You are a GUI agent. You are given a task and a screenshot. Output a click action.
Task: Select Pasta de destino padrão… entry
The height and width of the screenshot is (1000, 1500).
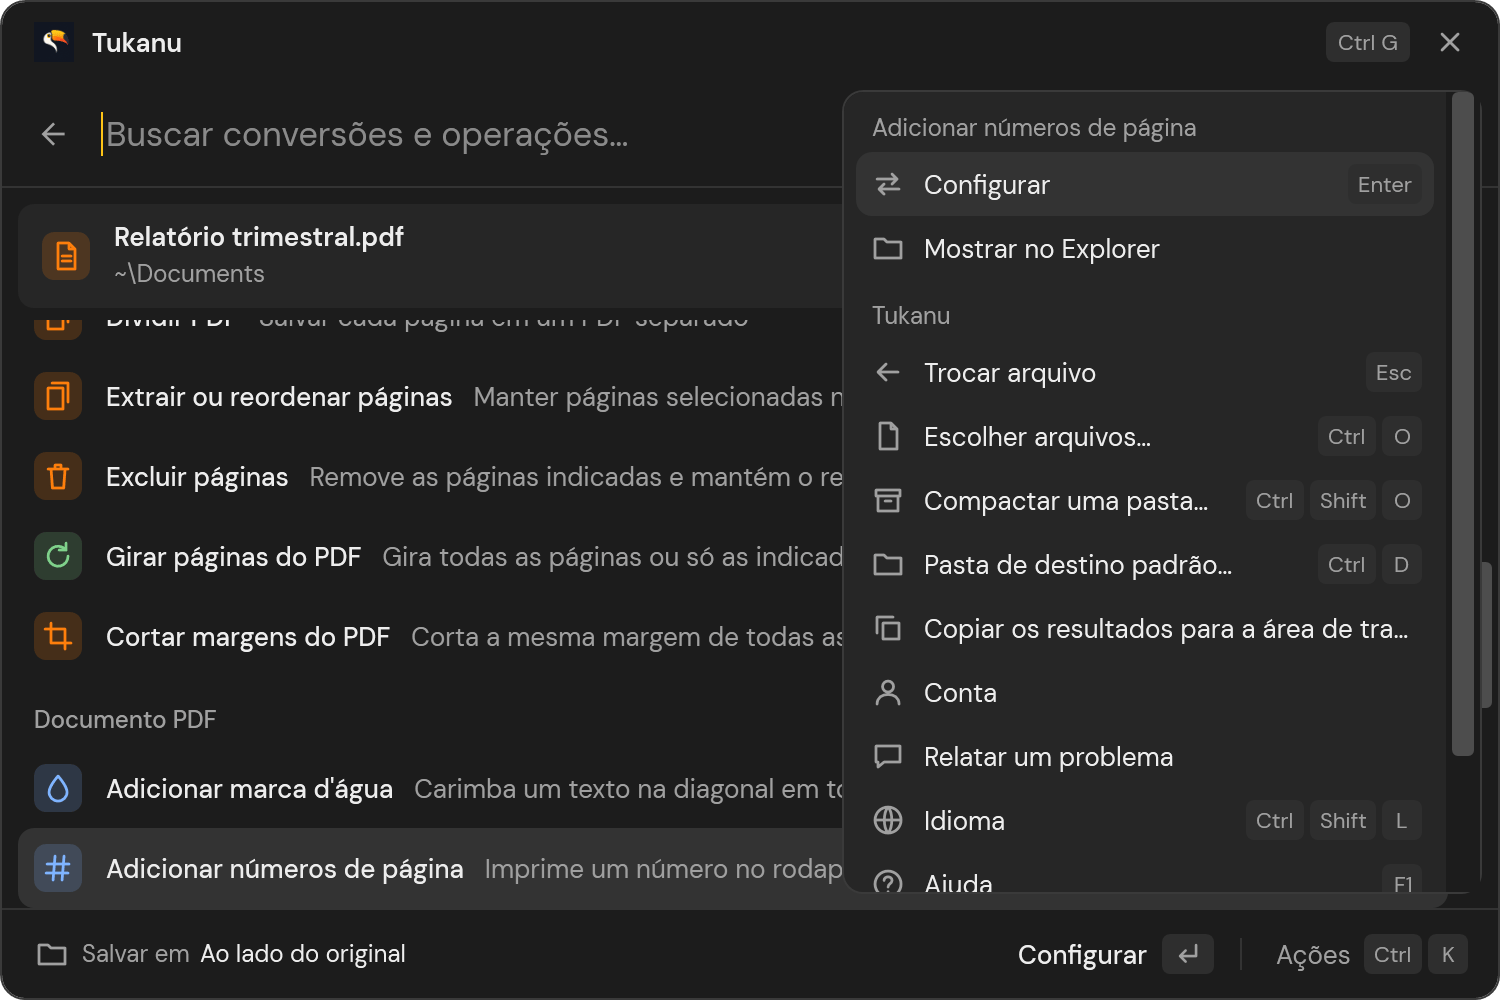pyautogui.click(x=1145, y=564)
